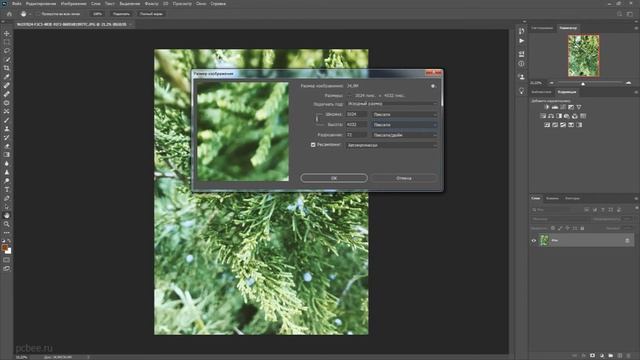Hide the layer using eye icon
Image resolution: width=640 pixels, height=360 pixels.
pos(533,241)
